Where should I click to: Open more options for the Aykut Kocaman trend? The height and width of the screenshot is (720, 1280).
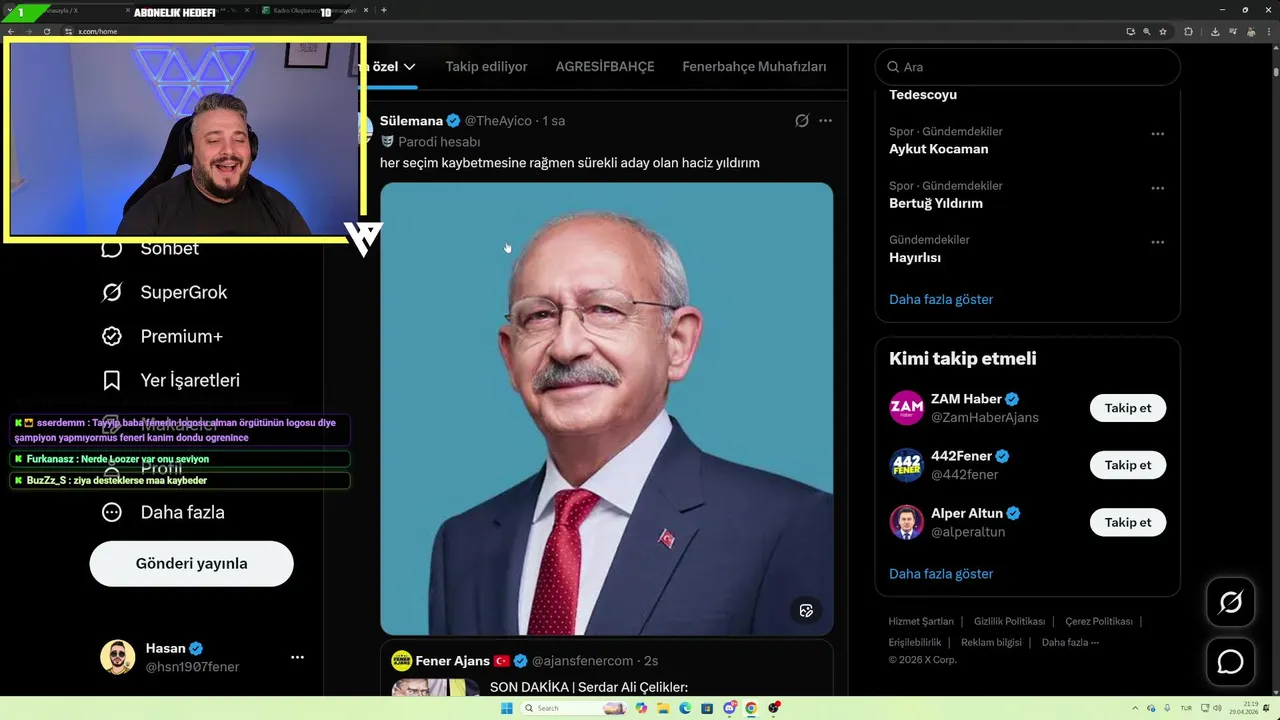click(x=1157, y=134)
